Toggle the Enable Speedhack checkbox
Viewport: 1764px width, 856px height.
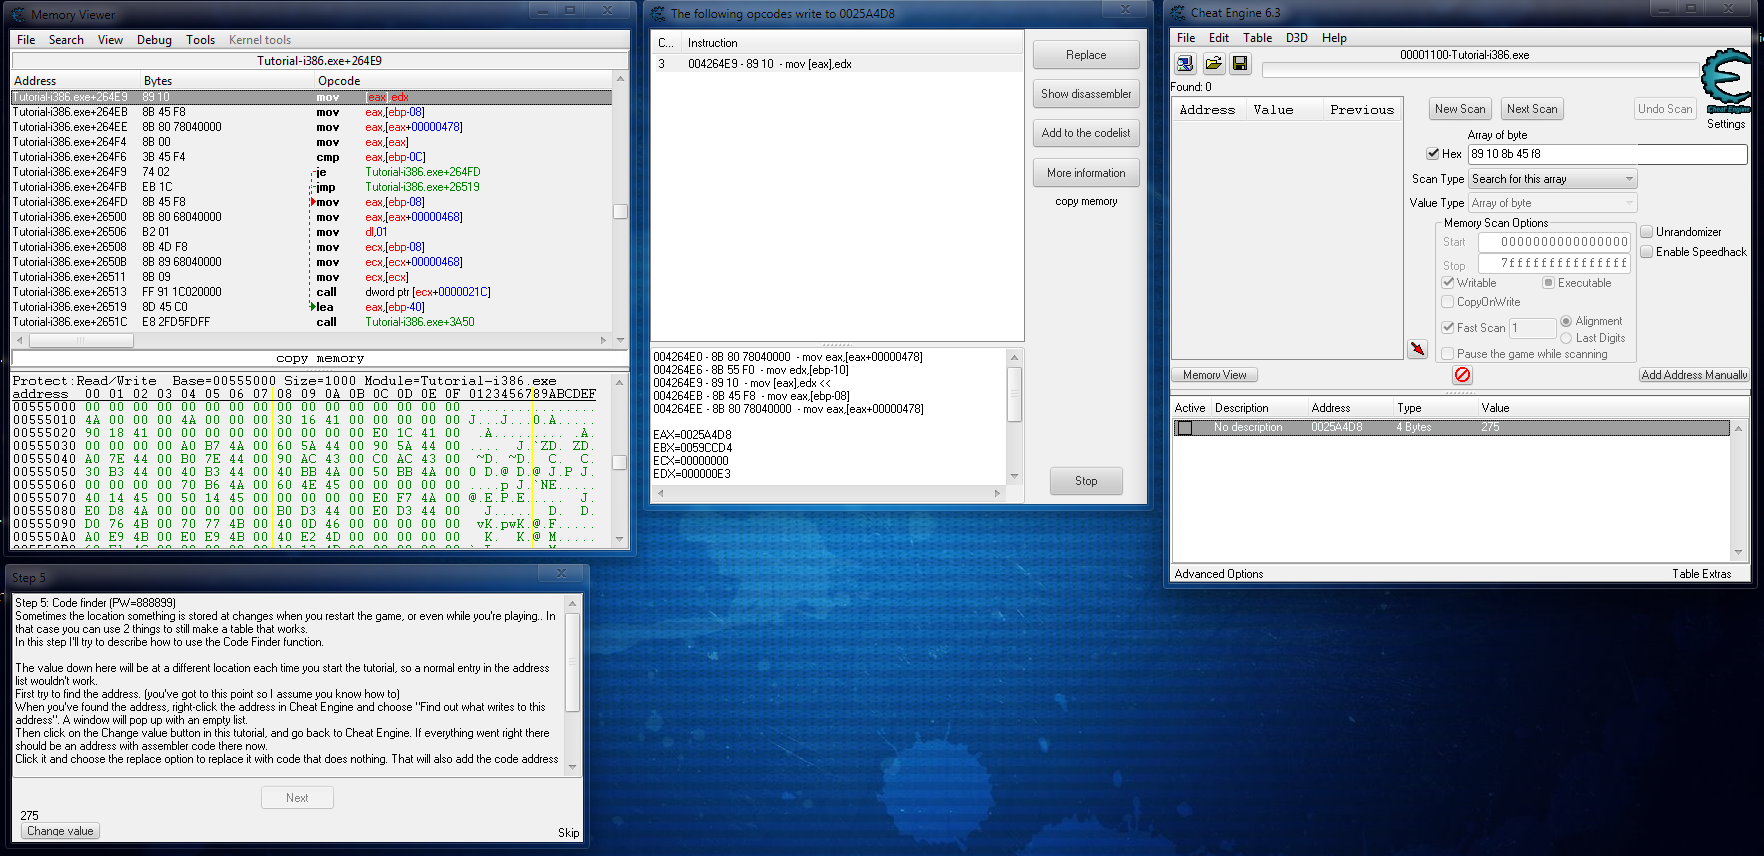1646,252
